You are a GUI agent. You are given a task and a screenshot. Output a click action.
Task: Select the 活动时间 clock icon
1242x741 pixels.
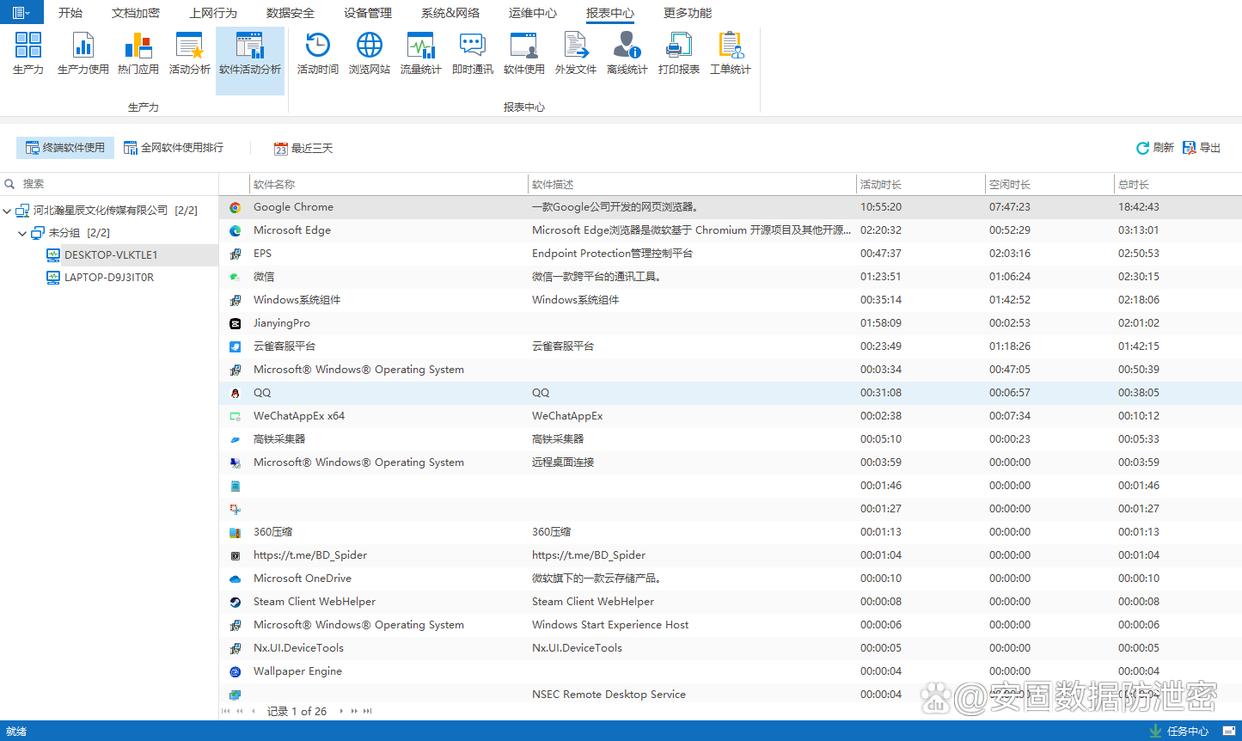pyautogui.click(x=318, y=53)
